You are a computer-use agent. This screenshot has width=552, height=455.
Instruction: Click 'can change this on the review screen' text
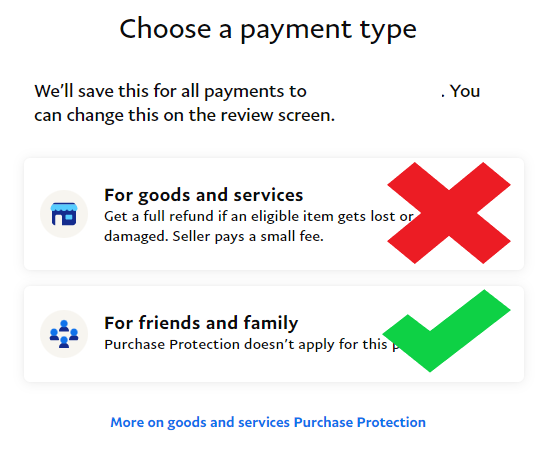pos(184,116)
